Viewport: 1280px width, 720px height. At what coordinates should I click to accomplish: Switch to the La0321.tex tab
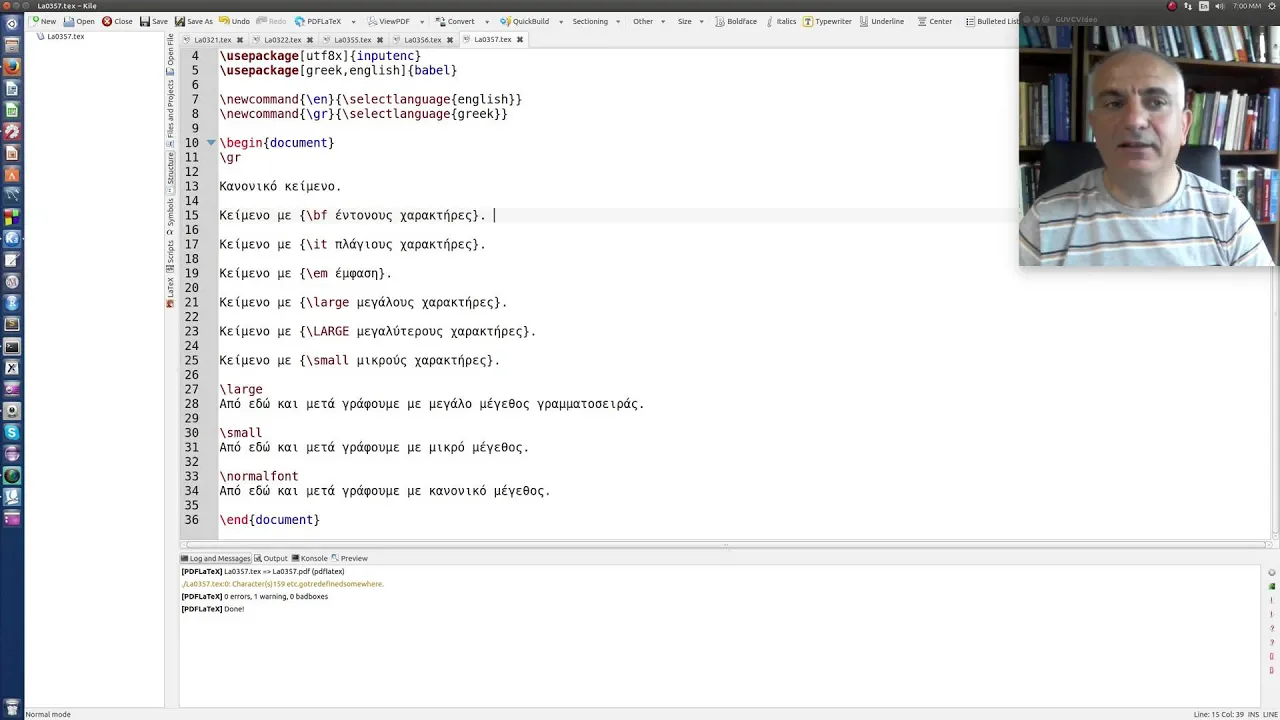(212, 40)
